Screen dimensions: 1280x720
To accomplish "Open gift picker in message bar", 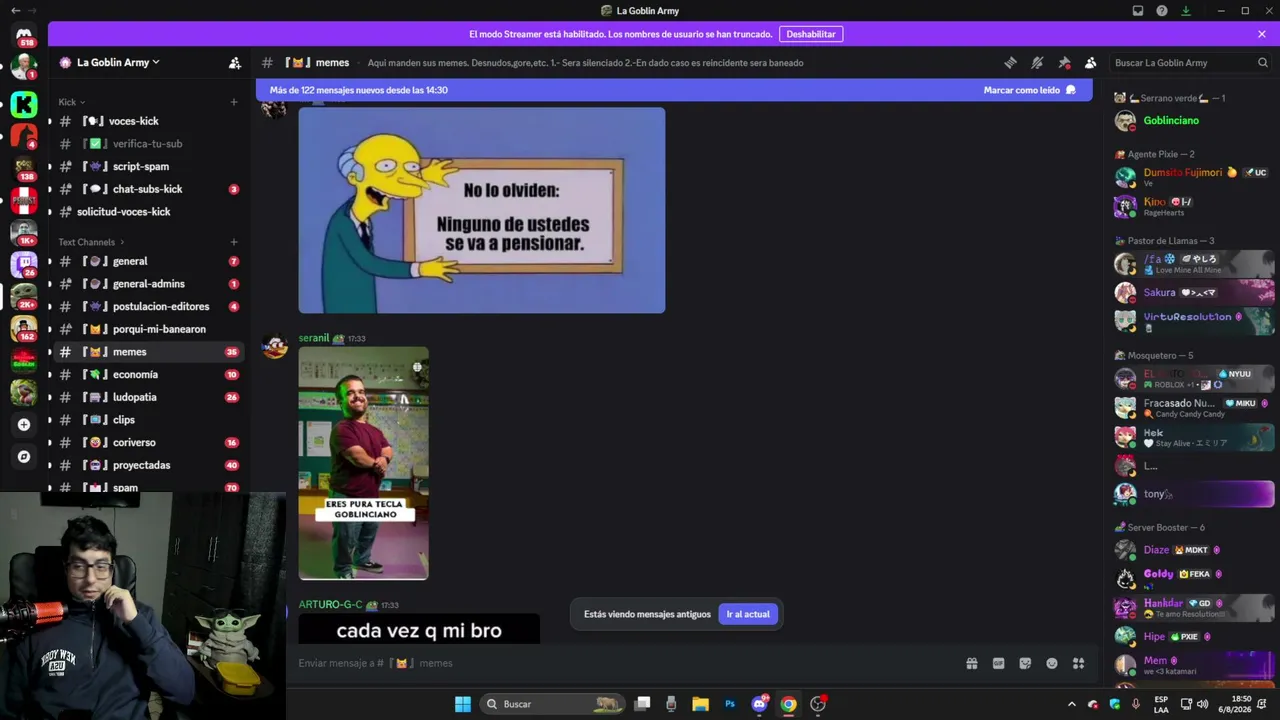I will coord(971,663).
